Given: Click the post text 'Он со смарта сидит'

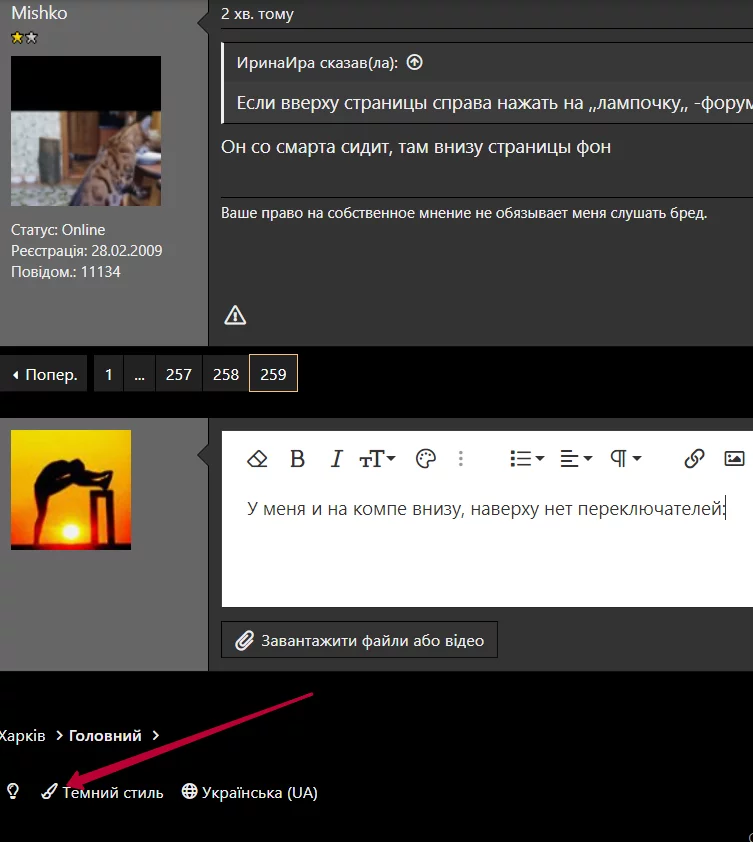Looking at the screenshot, I should click(x=416, y=147).
